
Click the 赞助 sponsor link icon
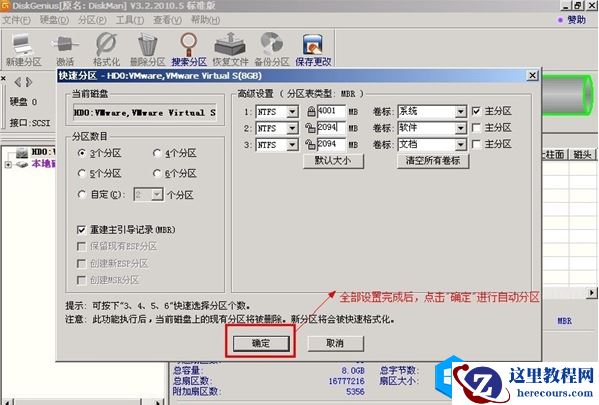pos(560,20)
